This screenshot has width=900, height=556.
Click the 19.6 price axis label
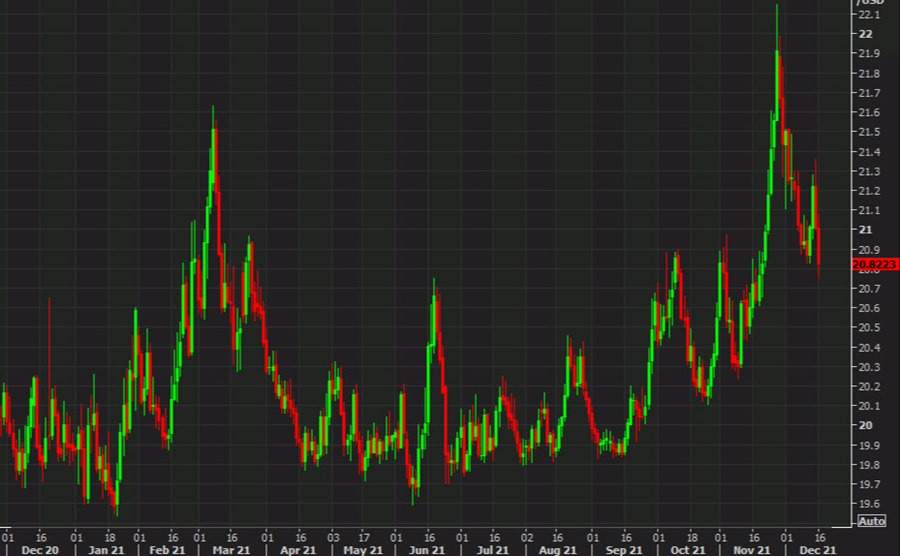tap(869, 504)
